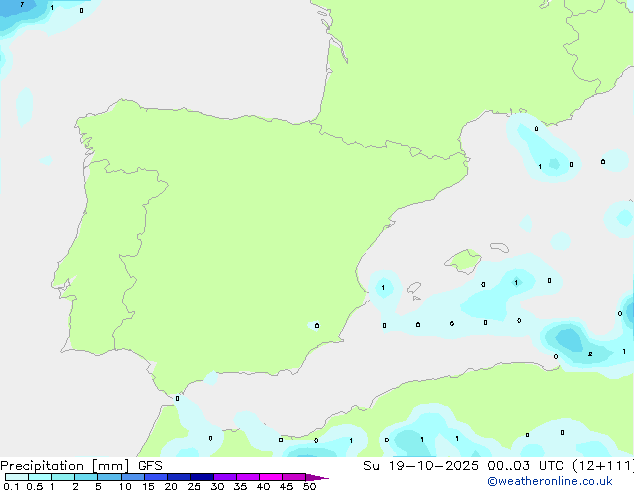Pick dark blue swatch between 20 and 25
634x490 pixels.
(179, 478)
